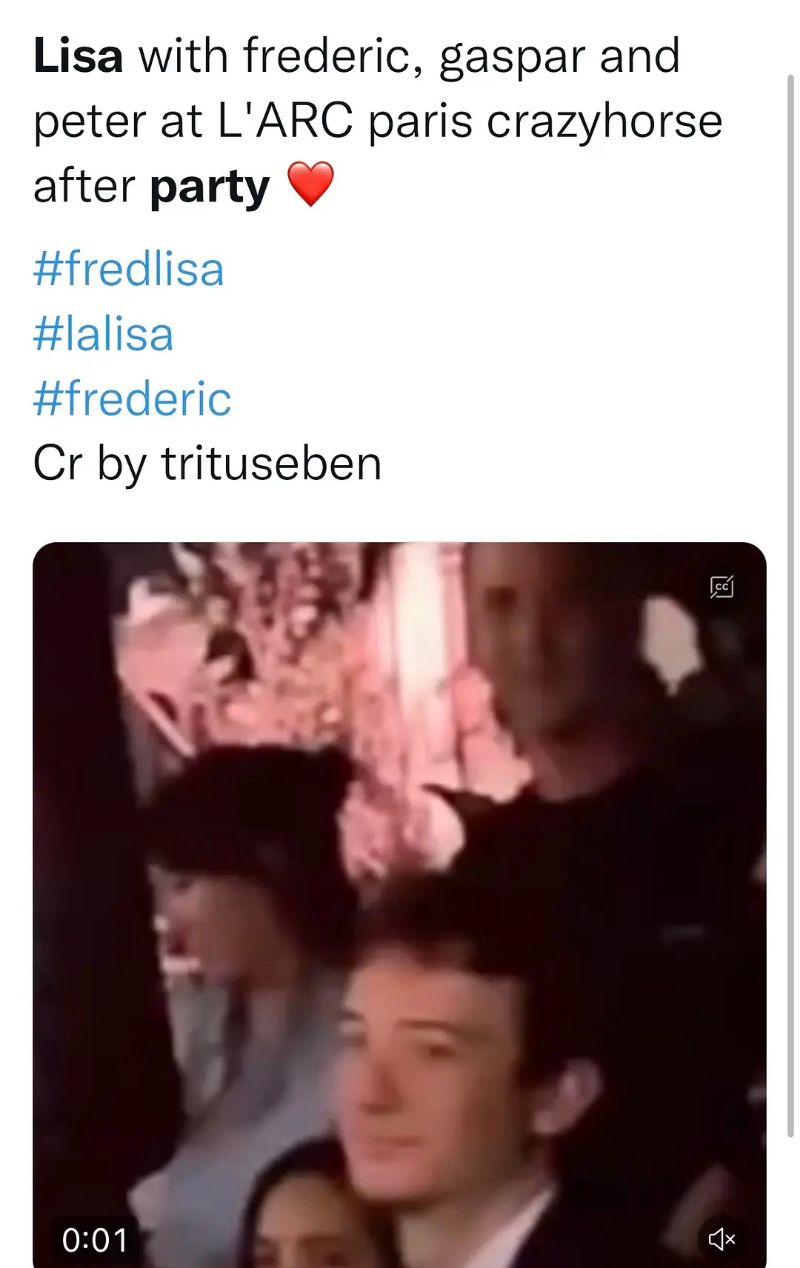Open the #fredlisa hashtag
The image size is (800, 1268).
(x=129, y=270)
